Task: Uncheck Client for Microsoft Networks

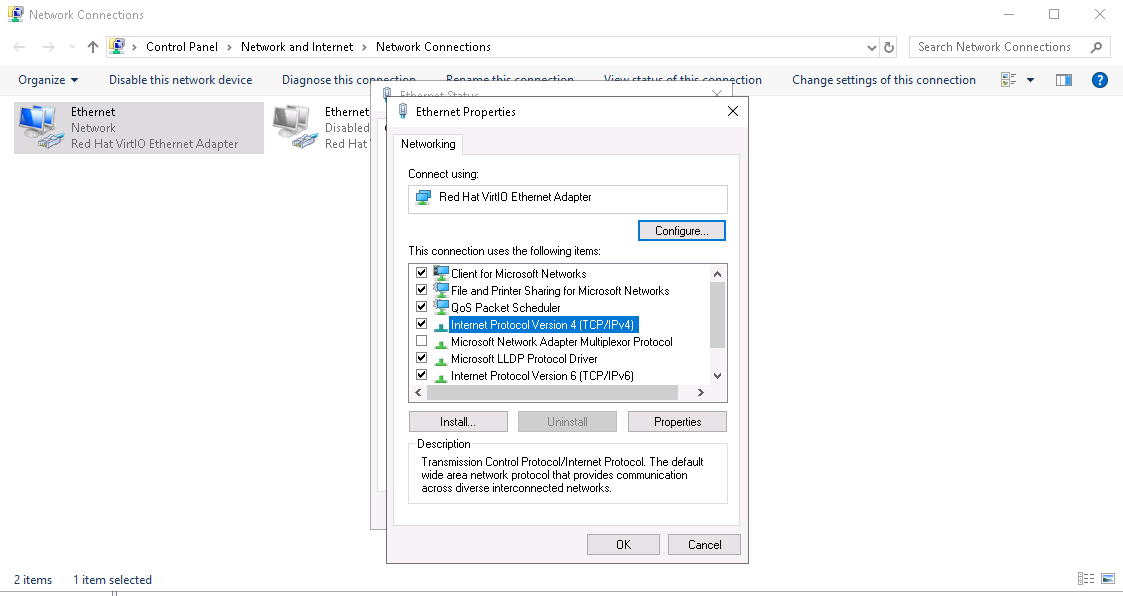Action: 421,273
